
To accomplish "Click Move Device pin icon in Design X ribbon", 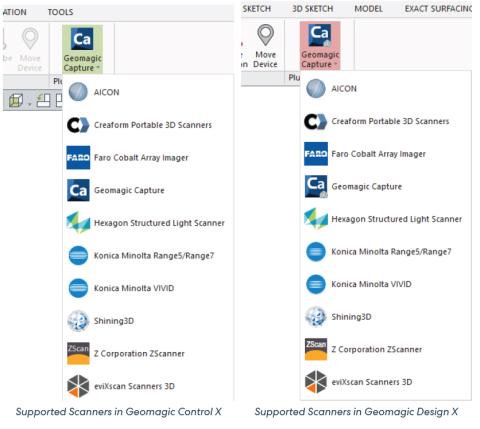I will click(265, 35).
